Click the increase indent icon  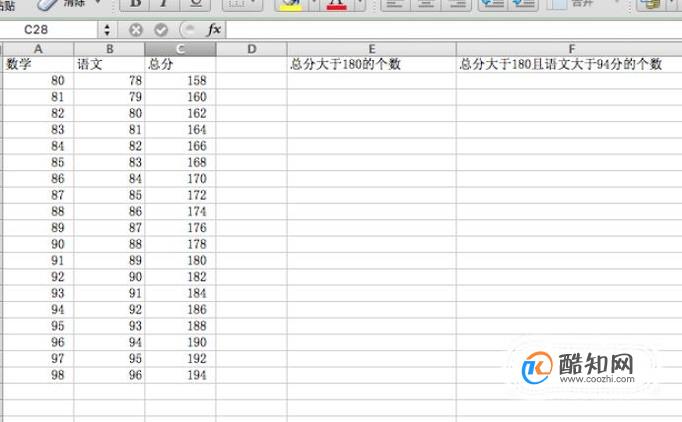[x=523, y=4]
